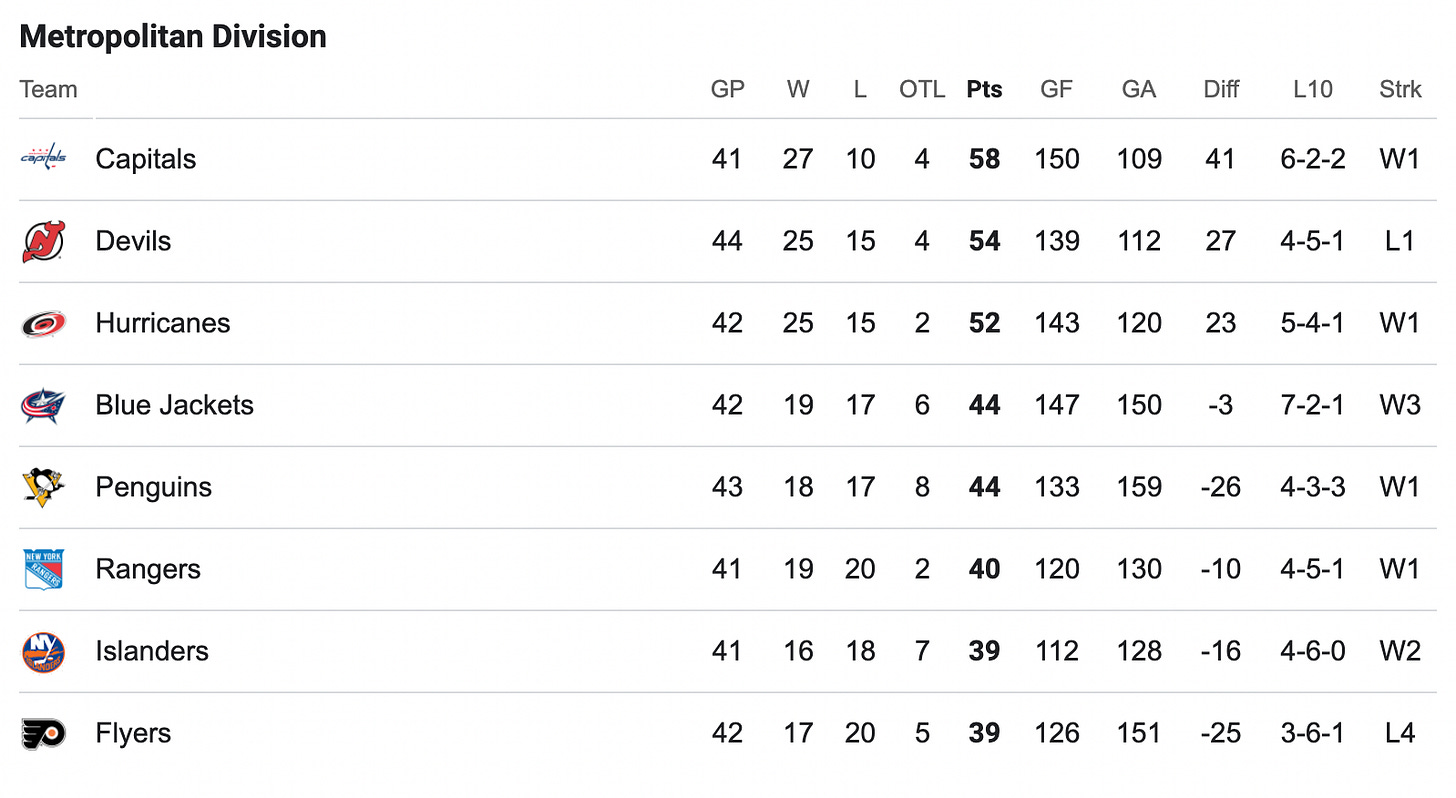Open the Flyers team link
Screen dimensions: 1456x798
pyautogui.click(x=133, y=733)
